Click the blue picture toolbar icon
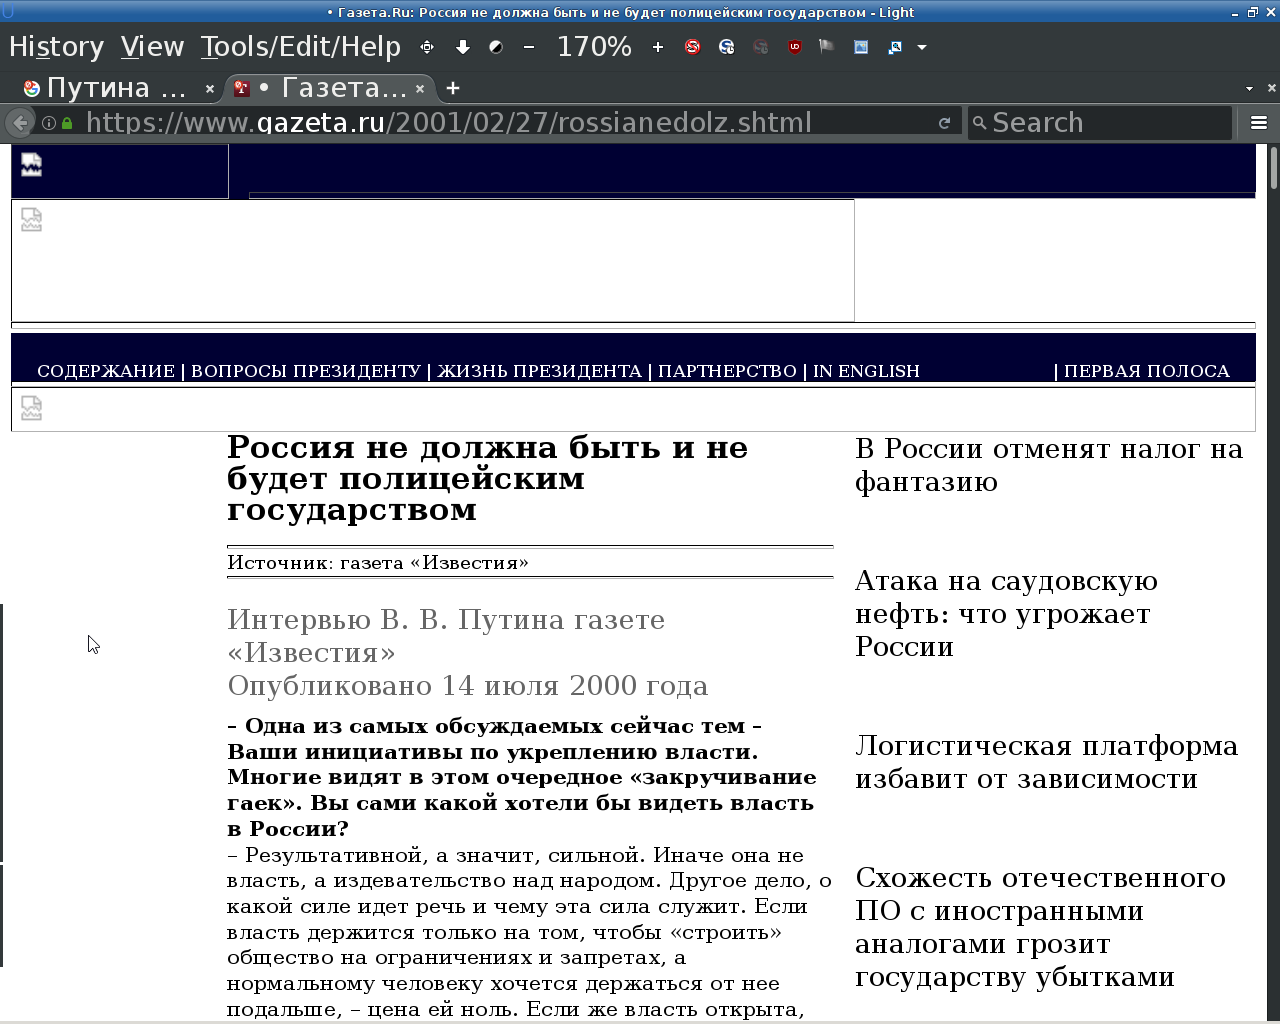The height and width of the screenshot is (1024, 1280). (860, 47)
